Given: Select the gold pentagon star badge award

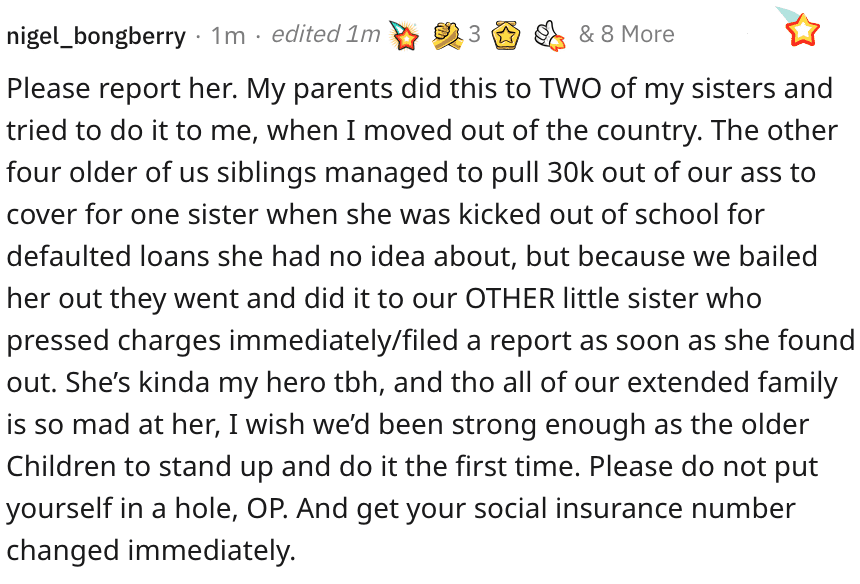Looking at the screenshot, I should pos(506,36).
